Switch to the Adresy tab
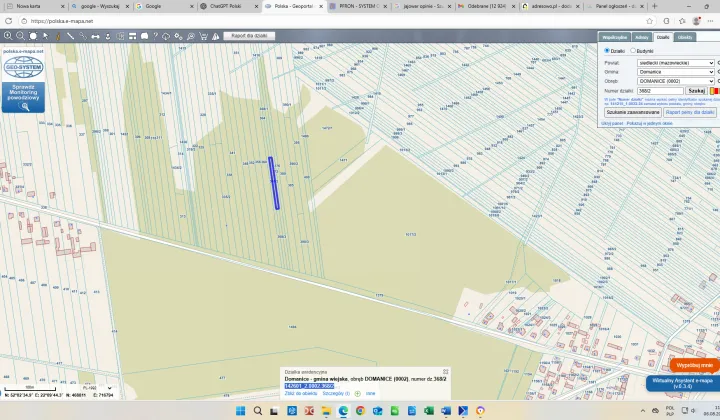The width and height of the screenshot is (720, 420). tap(642, 37)
